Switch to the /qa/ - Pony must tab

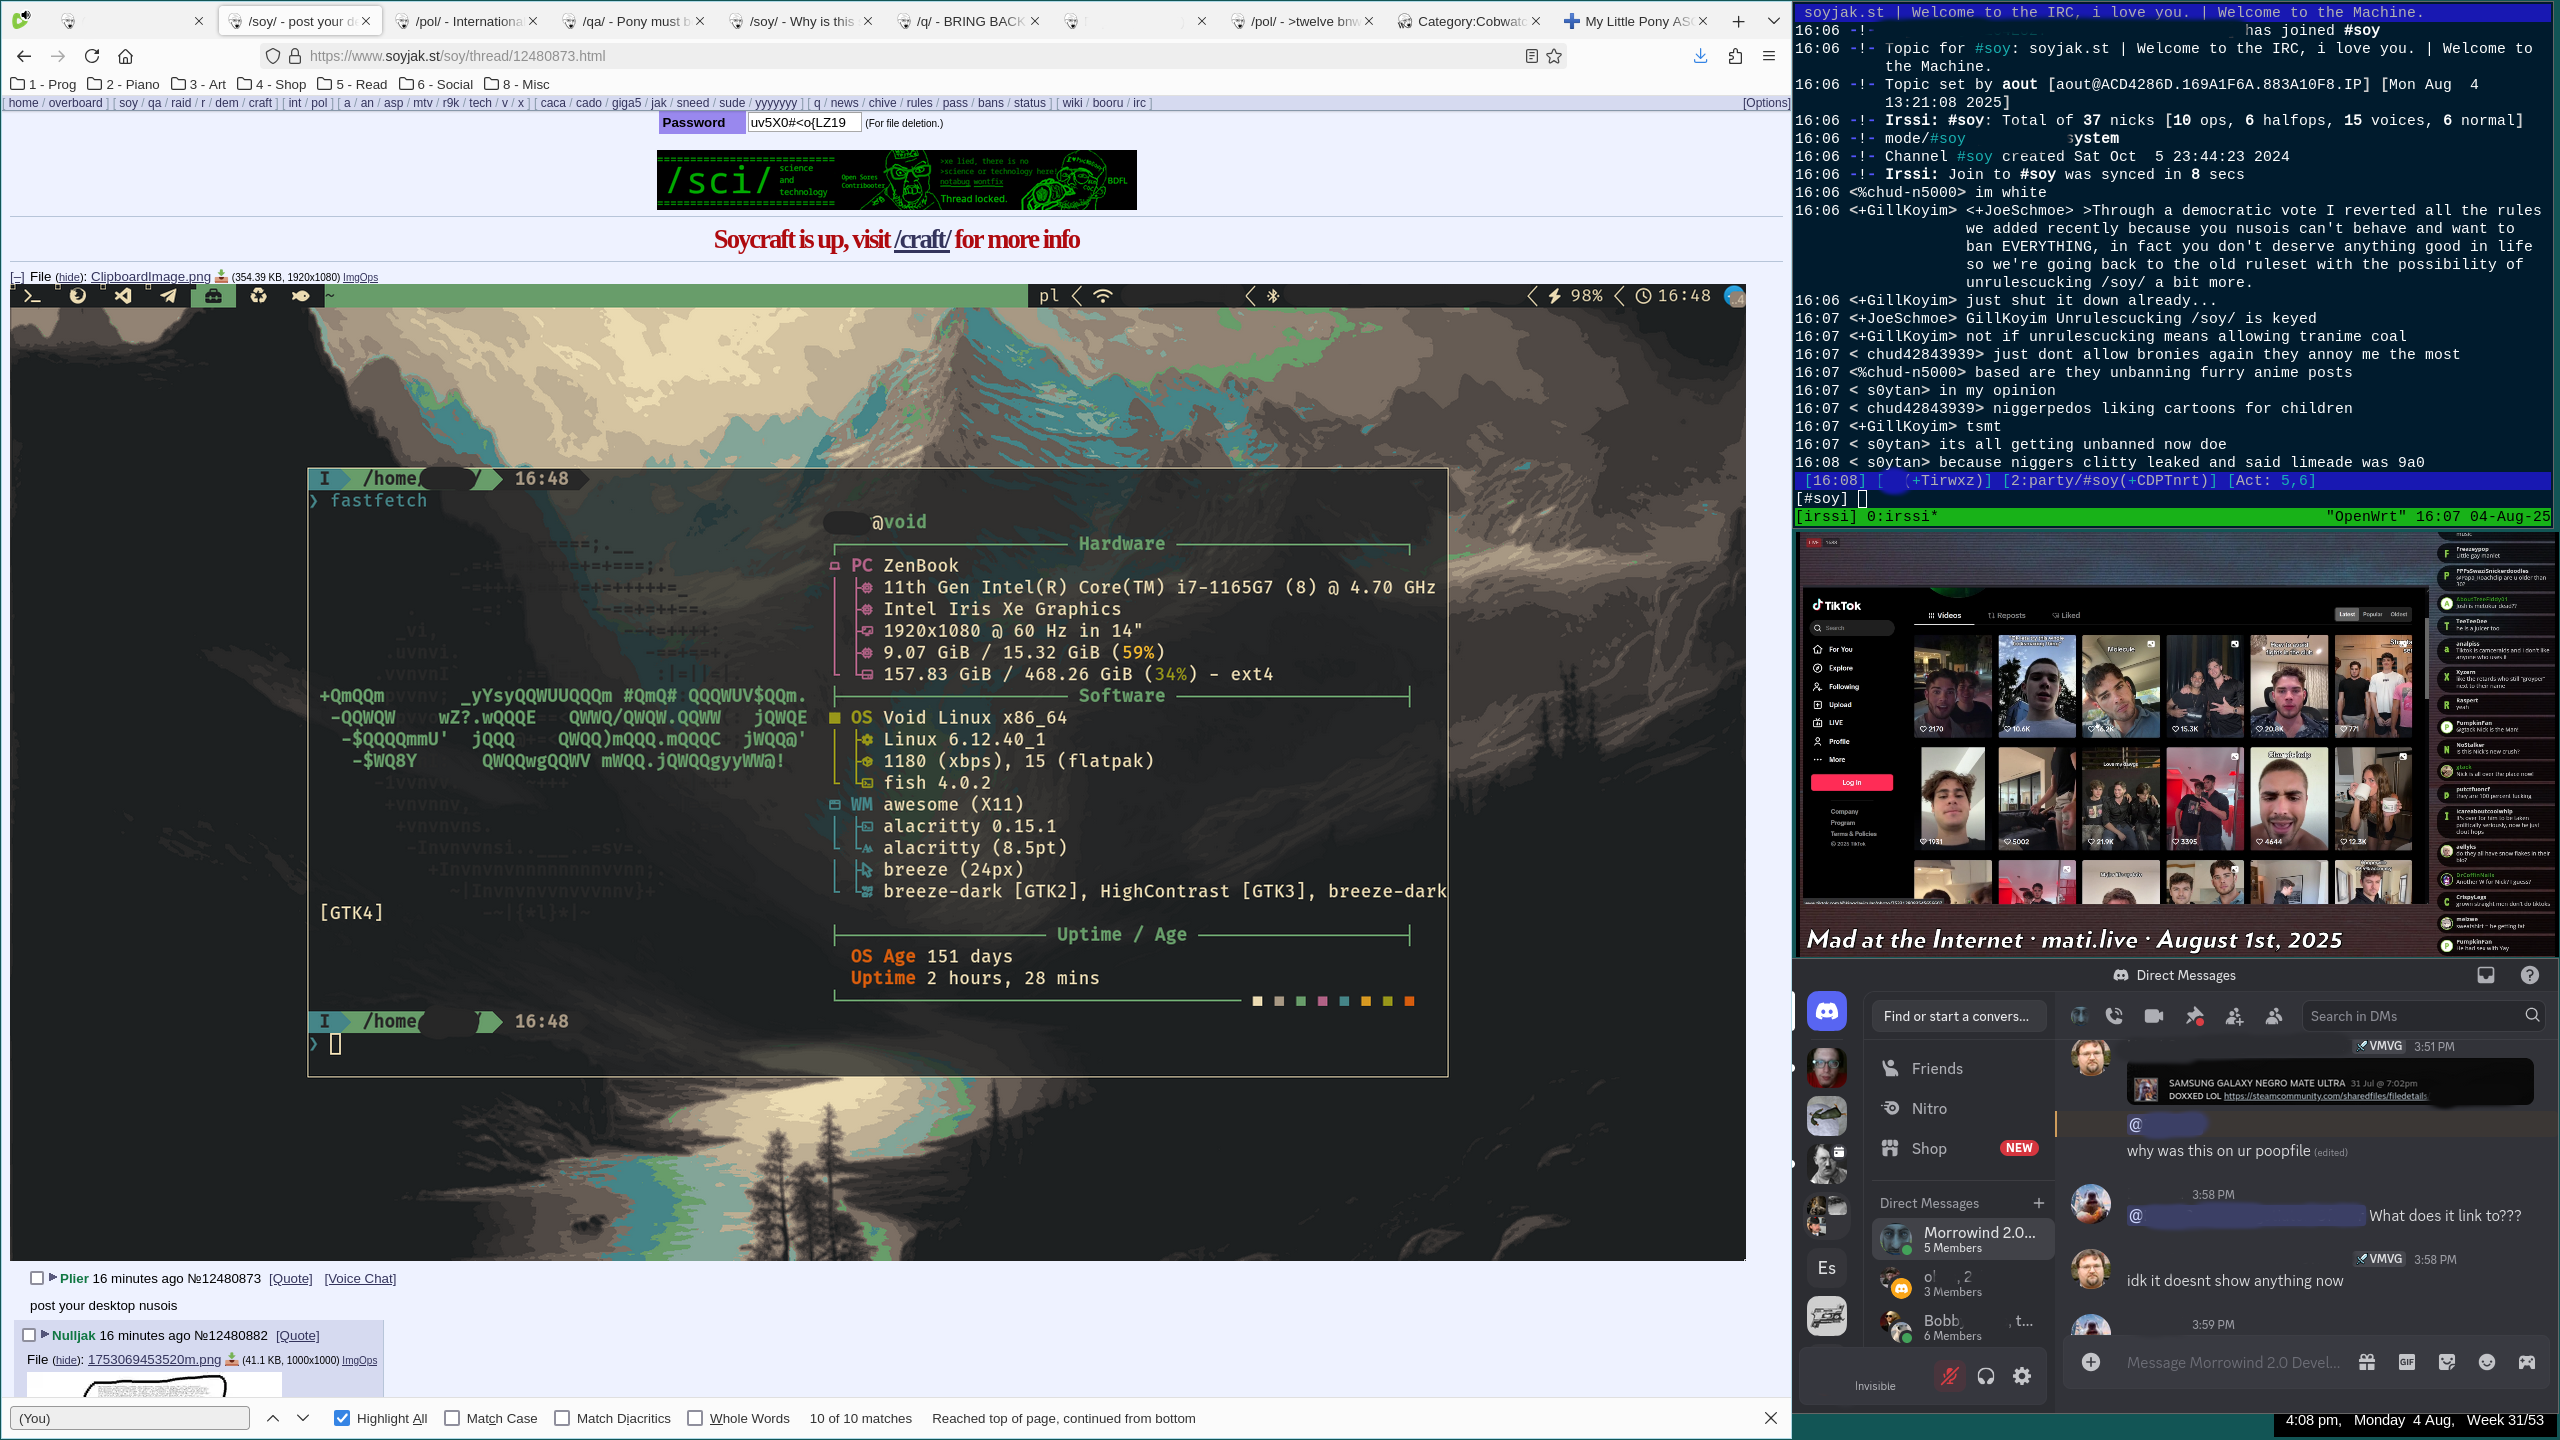pyautogui.click(x=632, y=21)
